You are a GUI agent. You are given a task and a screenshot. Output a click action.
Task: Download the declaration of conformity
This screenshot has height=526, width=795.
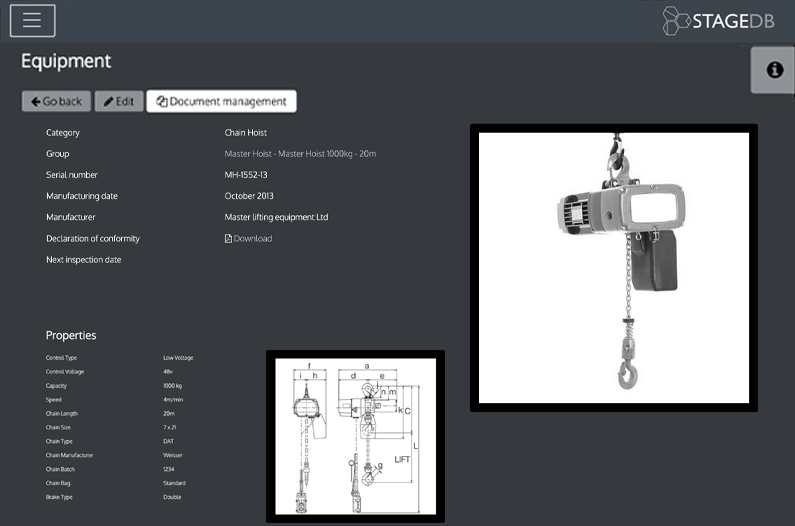pos(248,239)
